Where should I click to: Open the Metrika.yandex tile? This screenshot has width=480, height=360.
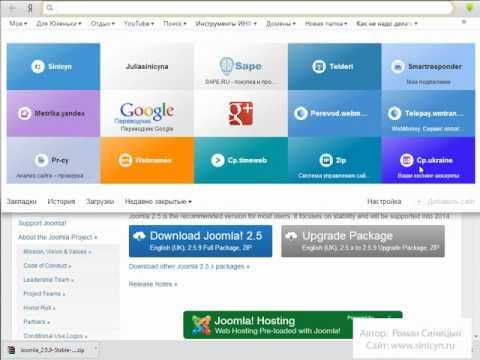(53, 113)
